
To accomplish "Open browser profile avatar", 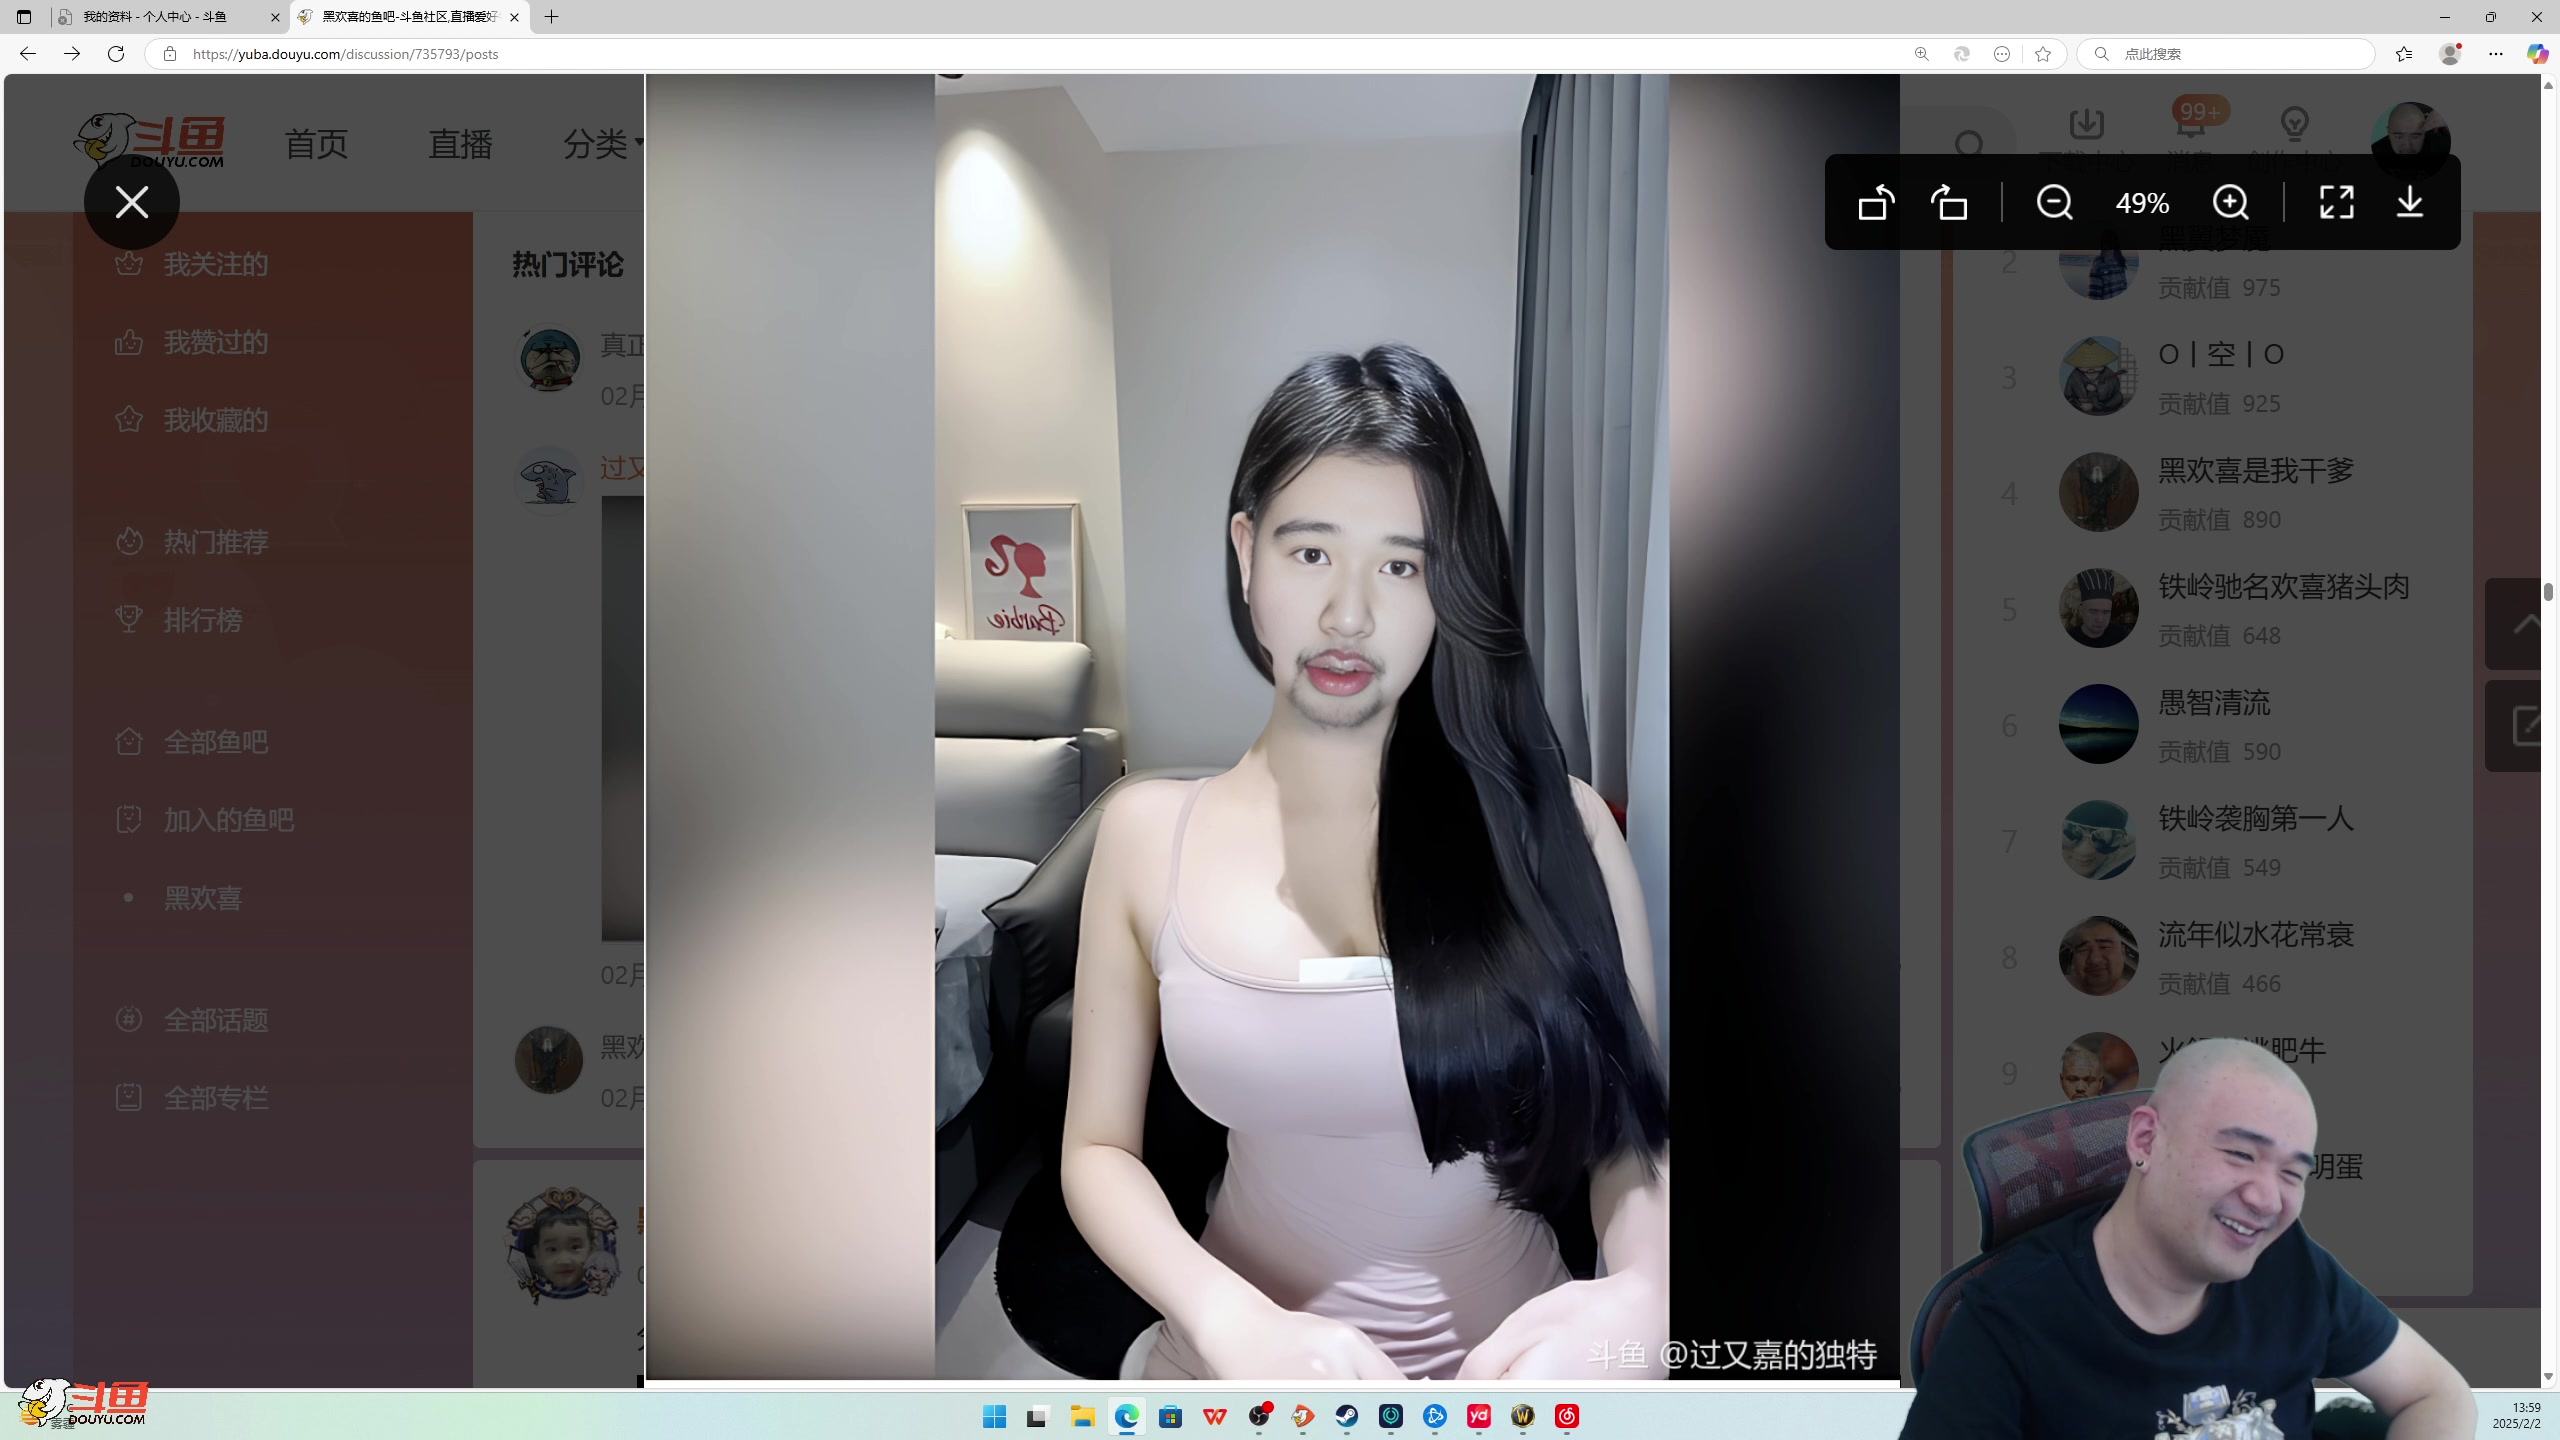I will [2450, 54].
